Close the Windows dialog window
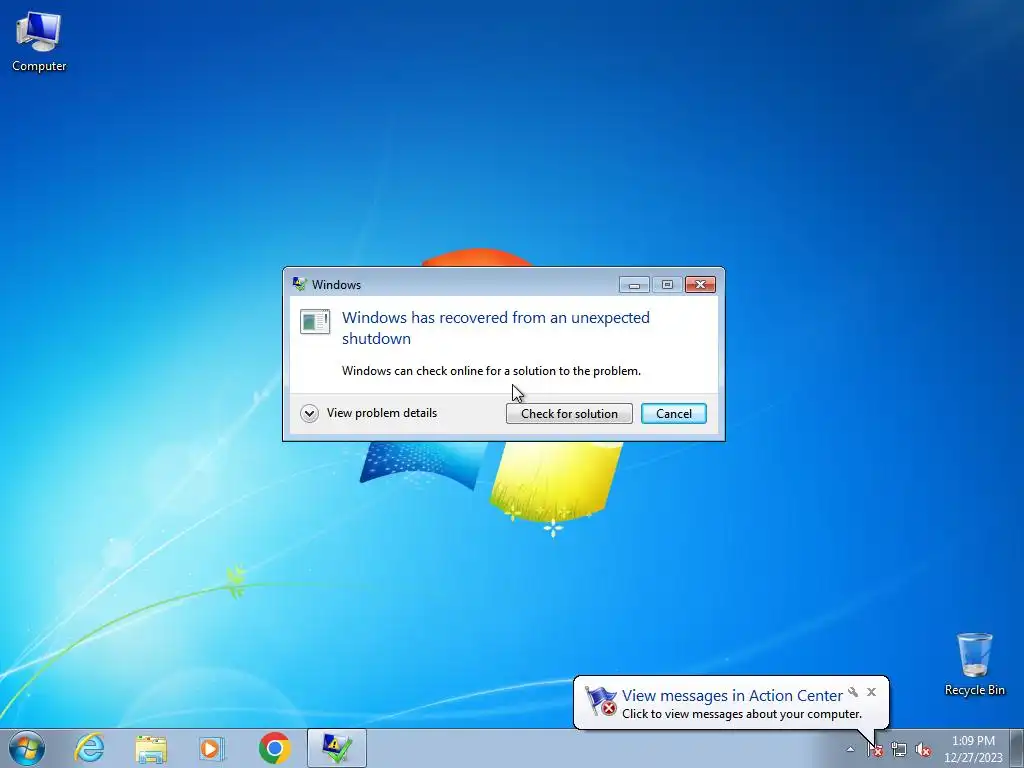The height and width of the screenshot is (768, 1024). [700, 284]
